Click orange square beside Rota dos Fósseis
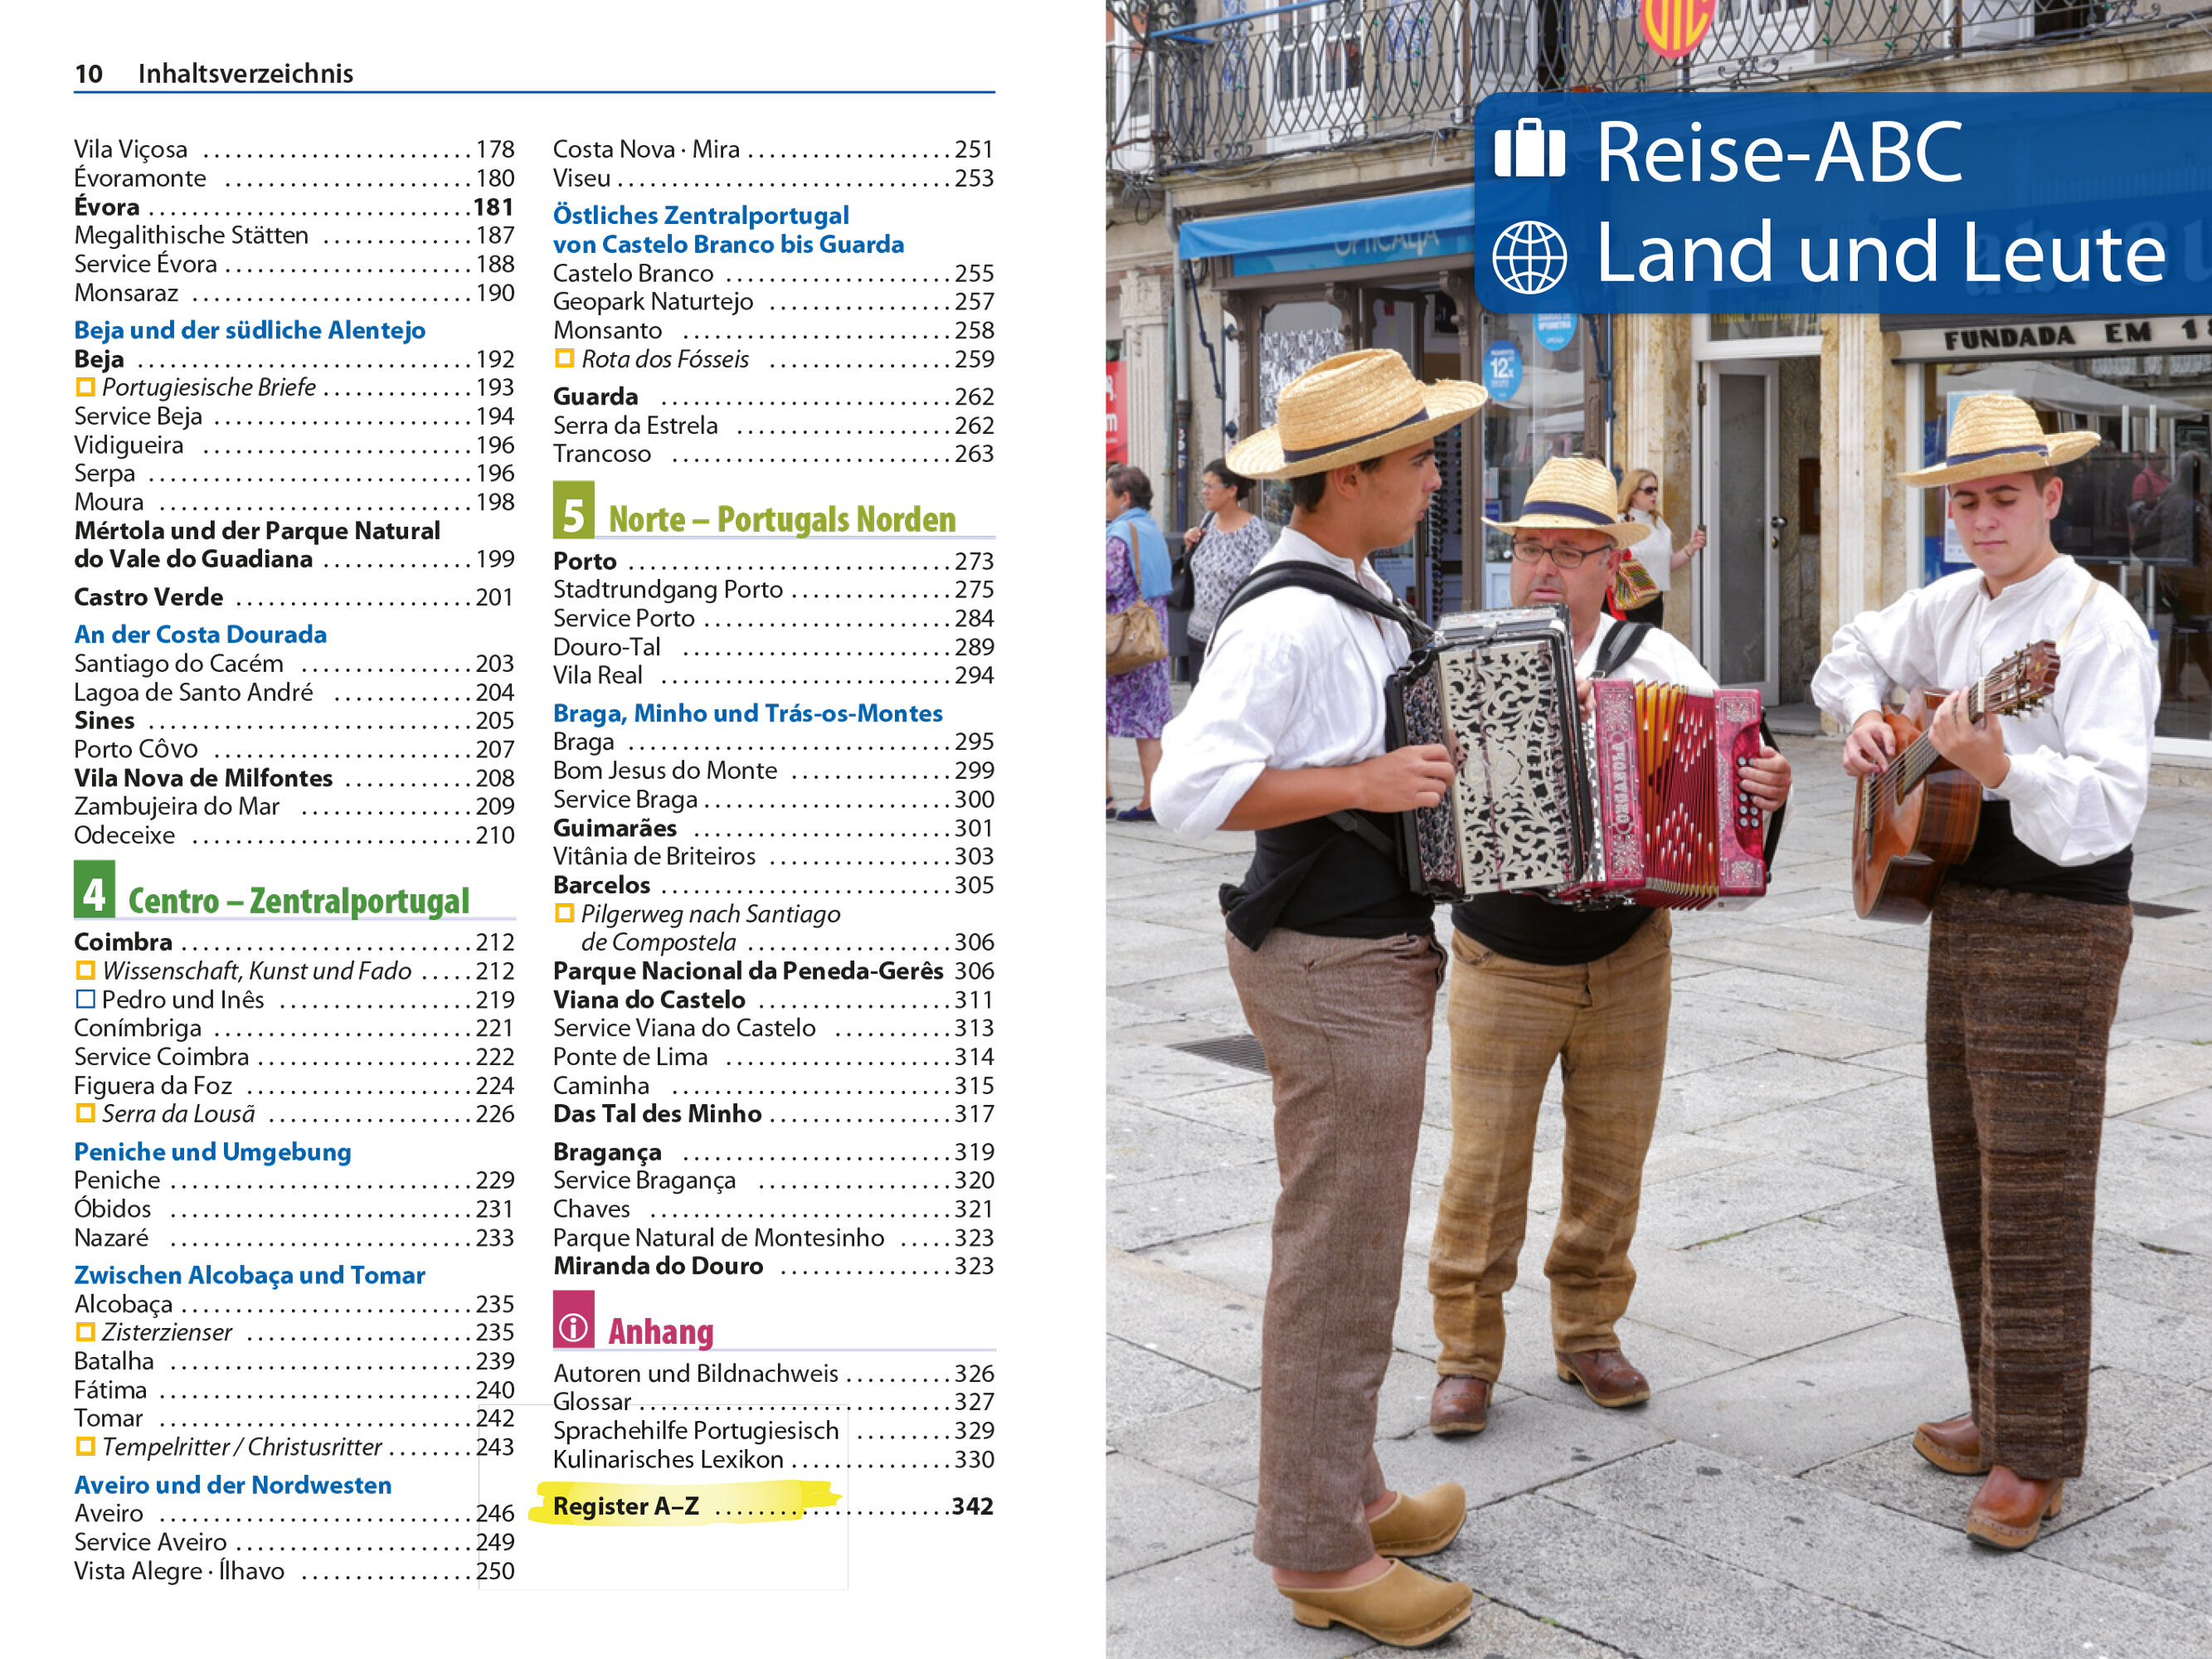This screenshot has height=1659, width=2212. click(x=564, y=358)
